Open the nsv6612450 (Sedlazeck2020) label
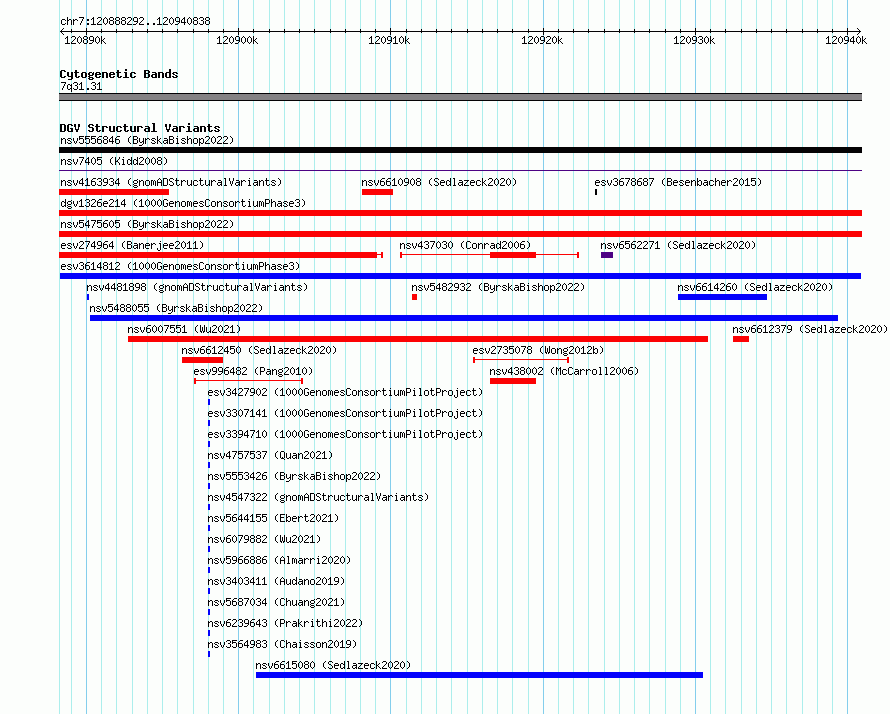The height and width of the screenshot is (714, 890). tap(259, 350)
